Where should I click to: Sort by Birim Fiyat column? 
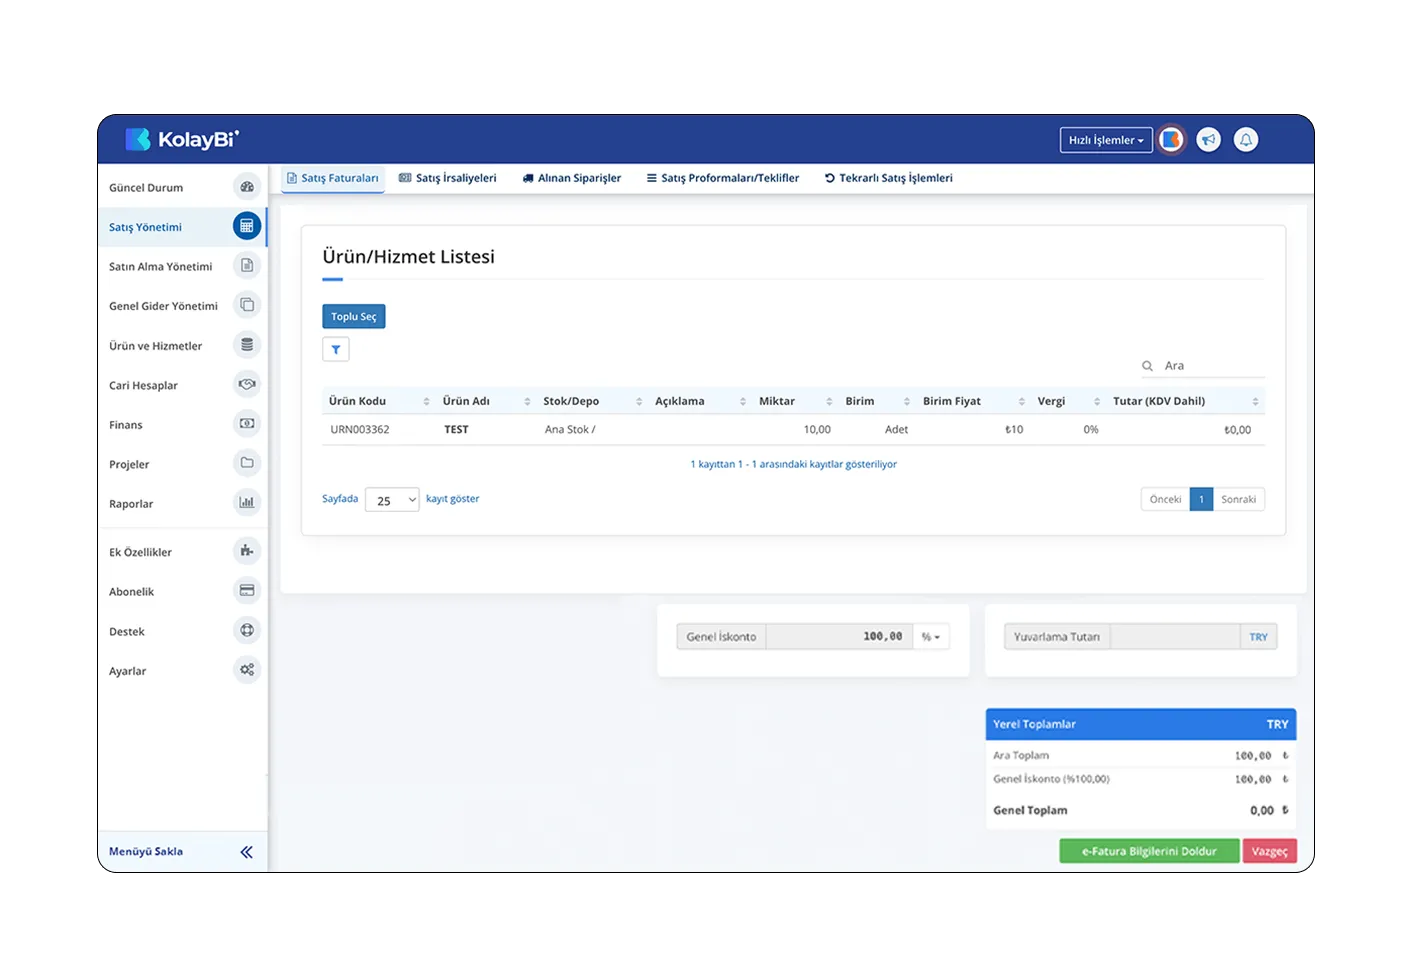tap(973, 401)
